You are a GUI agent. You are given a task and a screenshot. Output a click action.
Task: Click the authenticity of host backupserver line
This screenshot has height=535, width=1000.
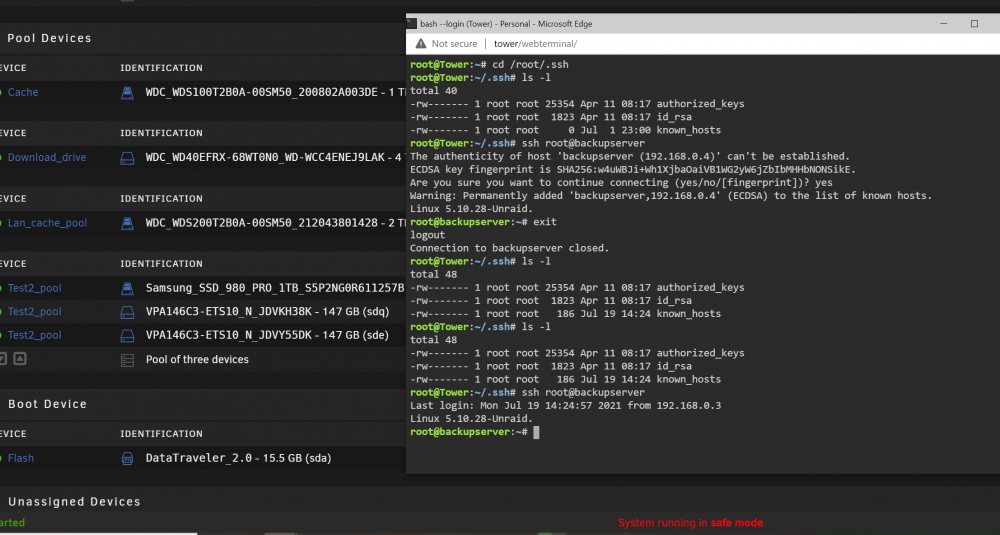(x=630, y=156)
